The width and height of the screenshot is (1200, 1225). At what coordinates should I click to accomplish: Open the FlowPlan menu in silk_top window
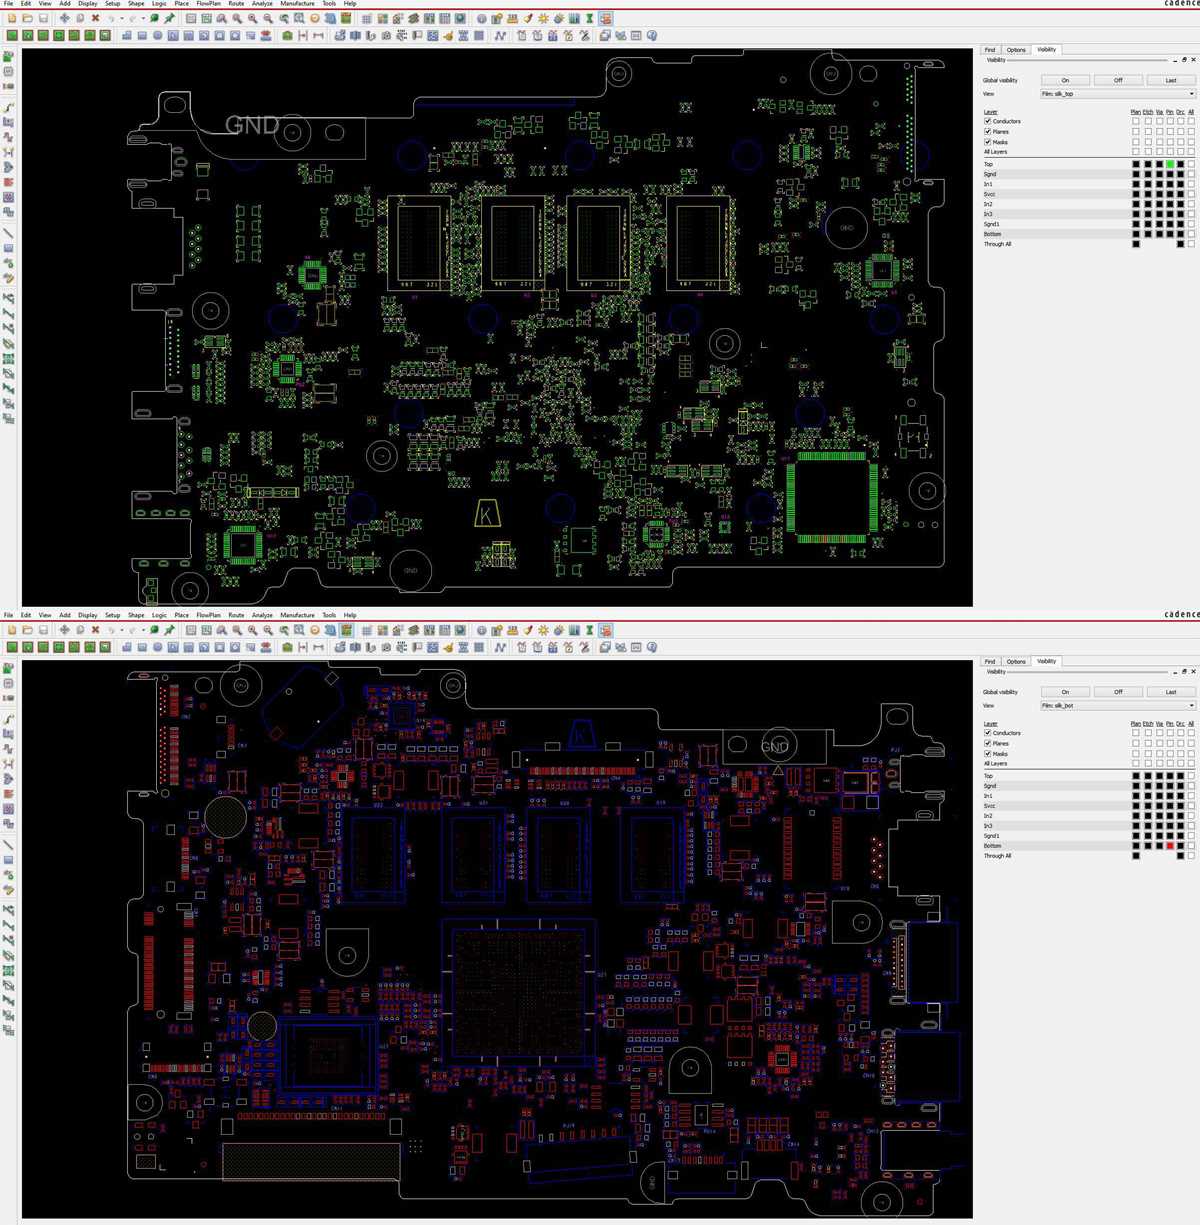pos(208,4)
